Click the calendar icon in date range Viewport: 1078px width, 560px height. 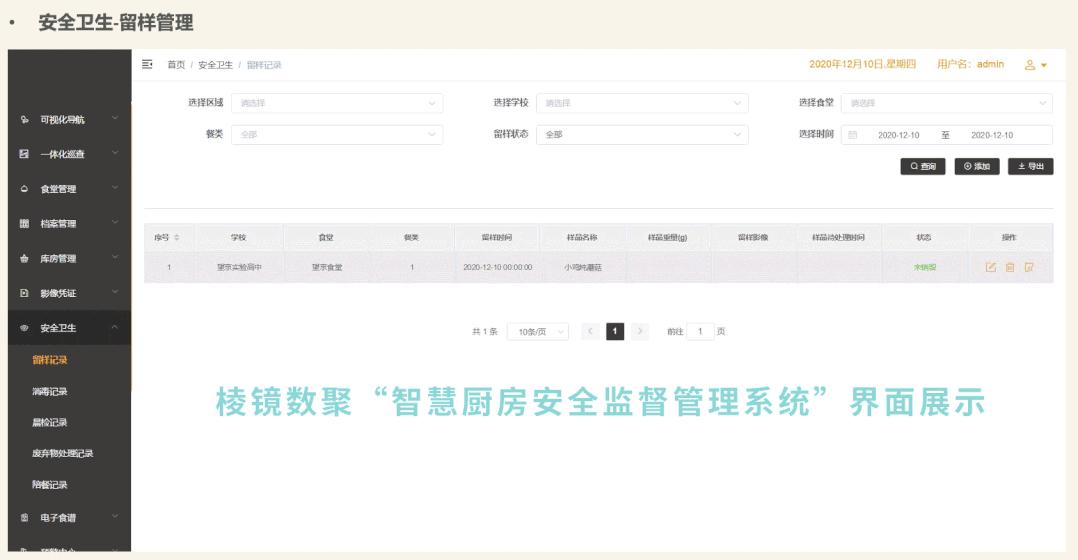click(x=852, y=135)
